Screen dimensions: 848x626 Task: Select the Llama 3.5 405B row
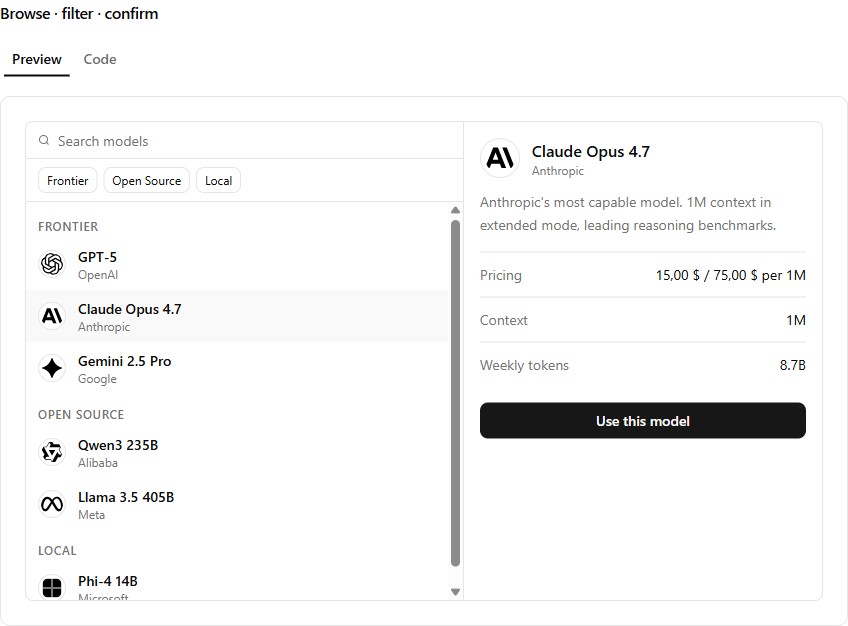(x=238, y=504)
